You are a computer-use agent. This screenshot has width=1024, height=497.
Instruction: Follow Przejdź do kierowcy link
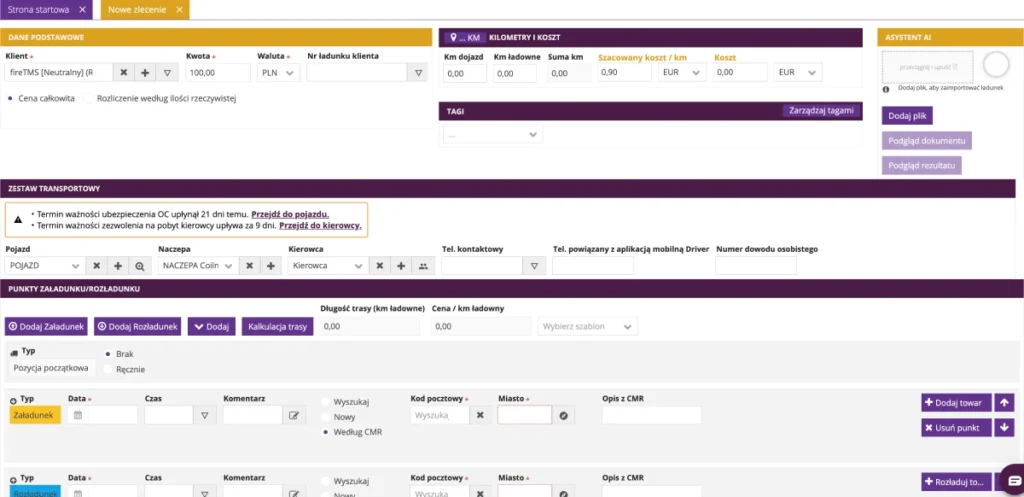point(320,225)
